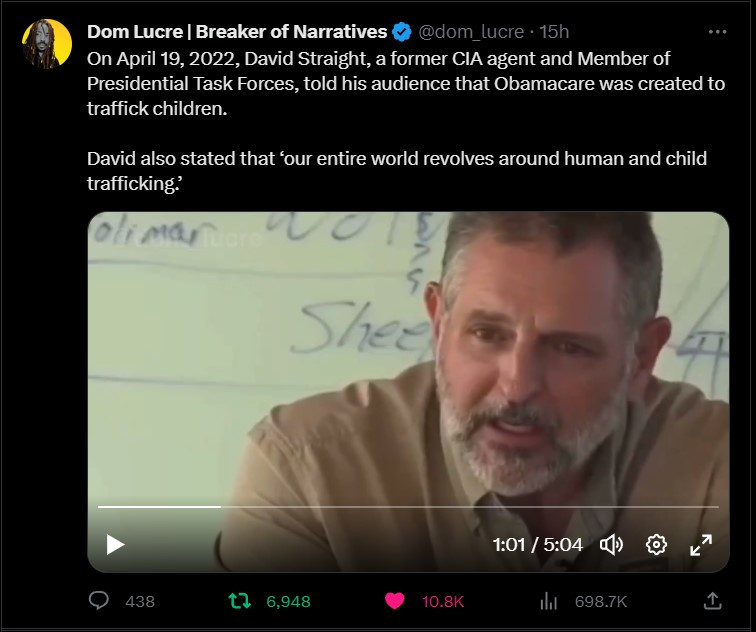Image resolution: width=756 pixels, height=632 pixels.
Task: Click the 10.8K likes count
Action: (x=442, y=601)
